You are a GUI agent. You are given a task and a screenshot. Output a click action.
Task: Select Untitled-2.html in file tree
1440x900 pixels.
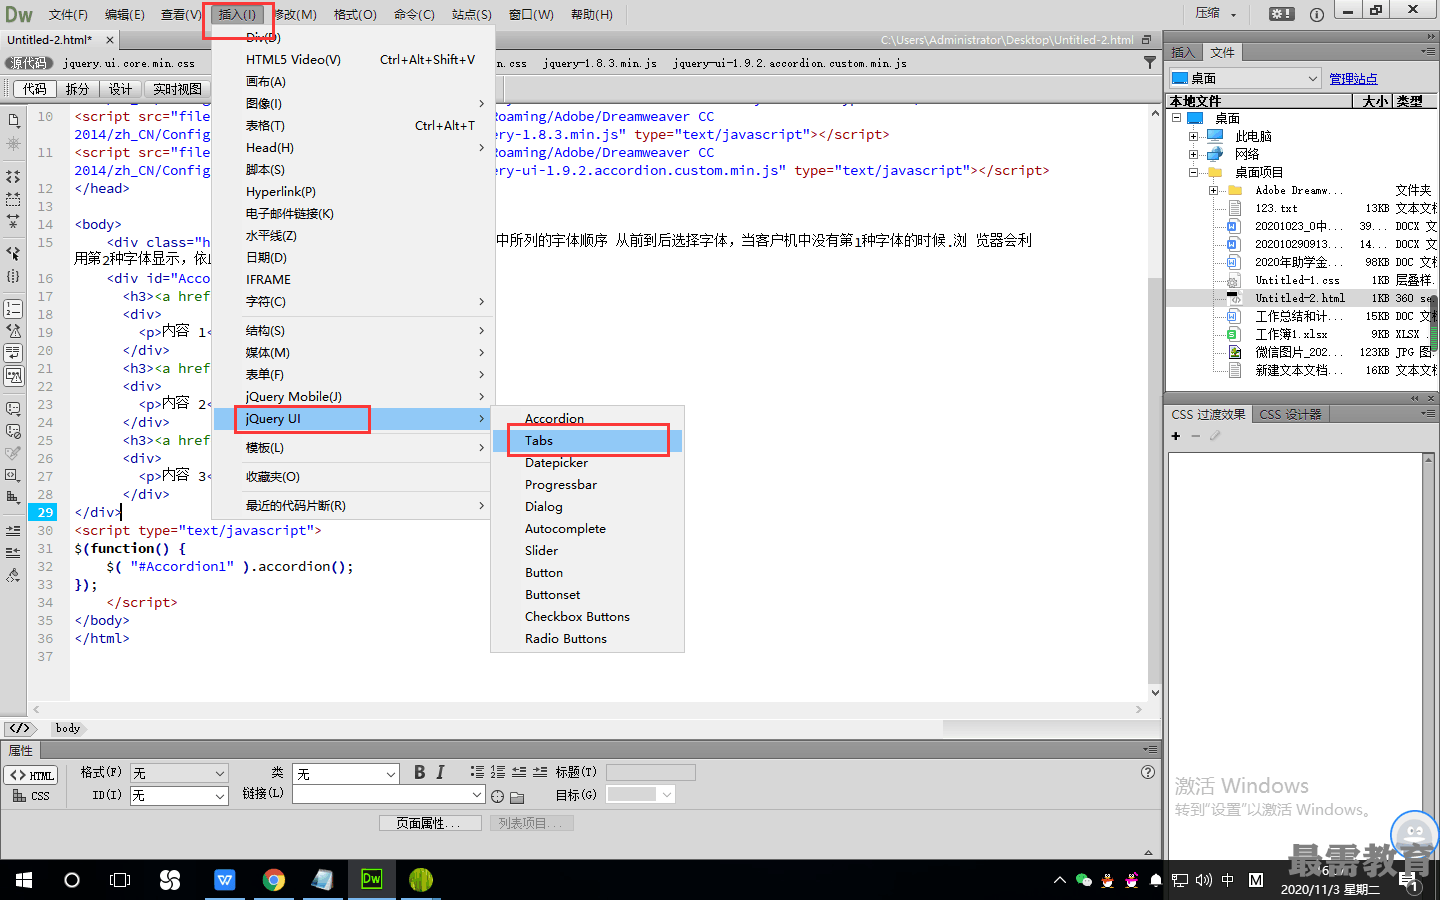coord(1300,298)
